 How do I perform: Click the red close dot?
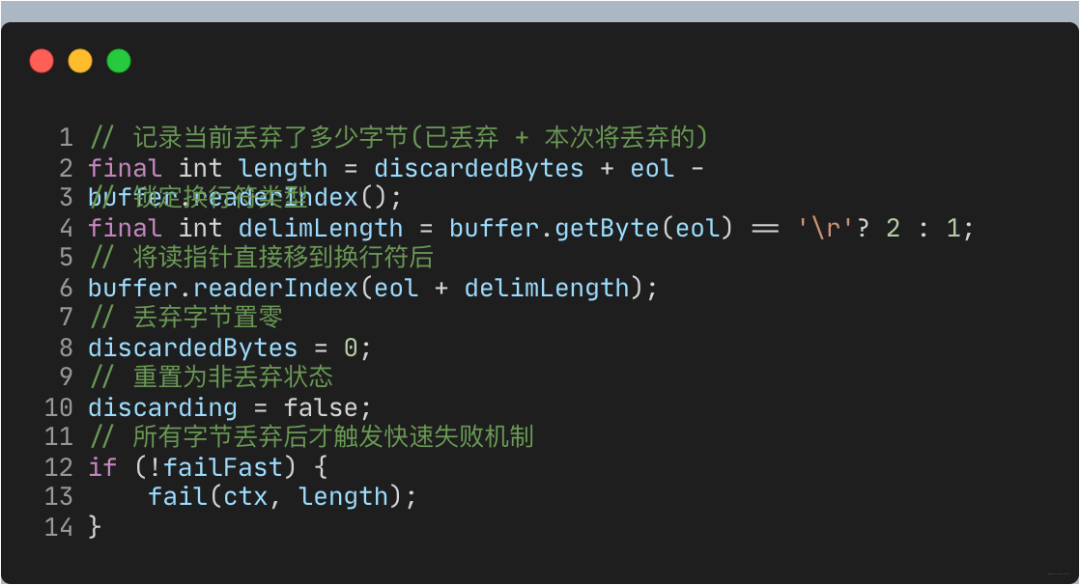click(41, 61)
